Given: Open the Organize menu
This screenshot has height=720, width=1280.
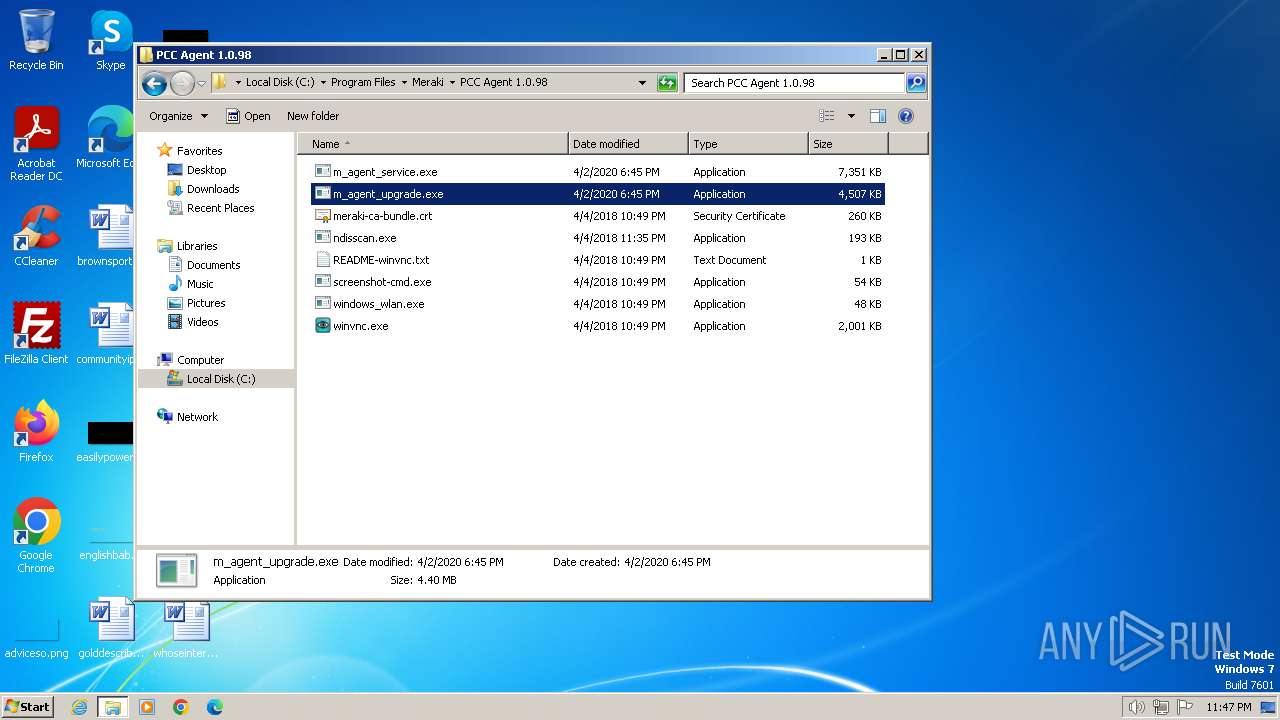Looking at the screenshot, I should point(178,116).
